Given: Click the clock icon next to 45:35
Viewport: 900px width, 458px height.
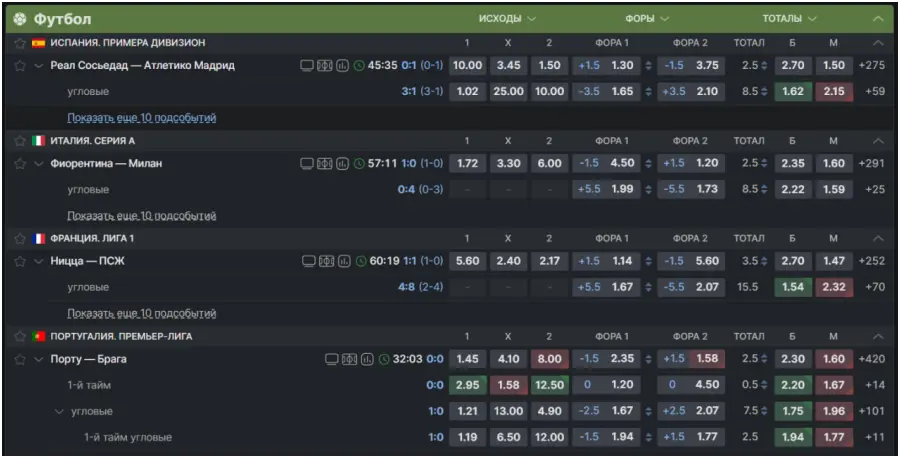Looking at the screenshot, I should coord(359,65).
